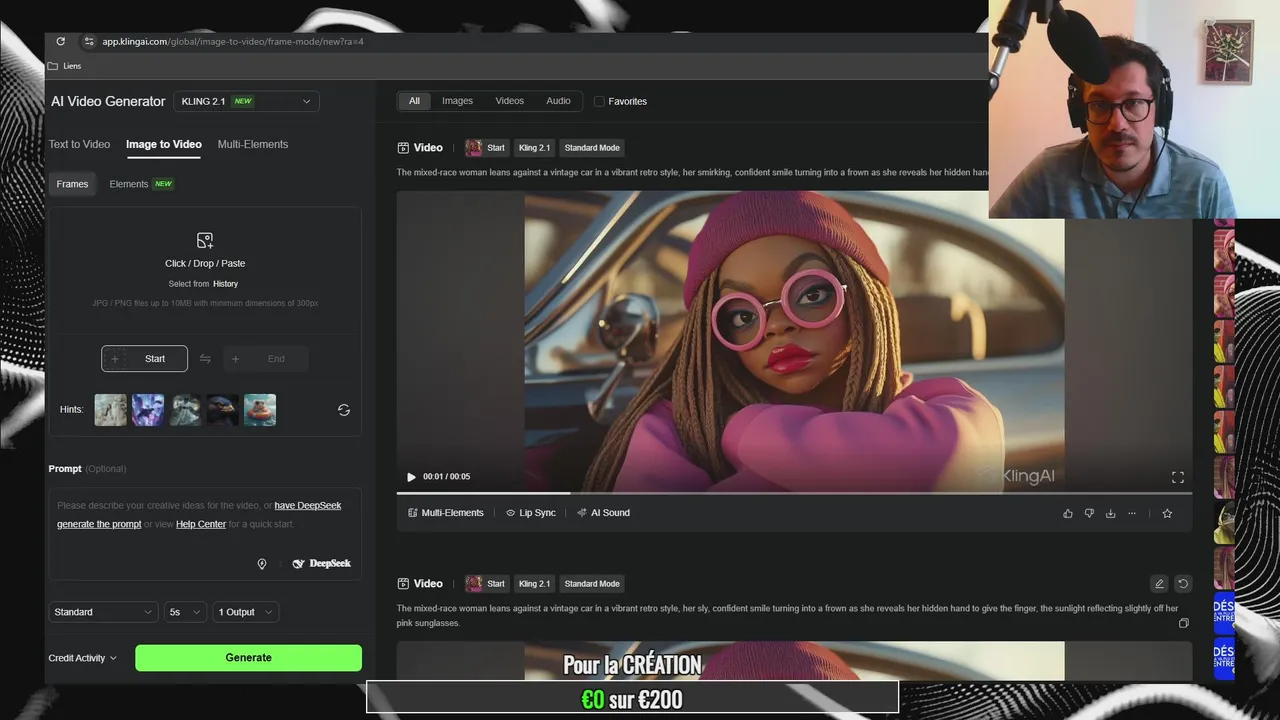Viewport: 1280px width, 720px height.
Task: Seek along the video progress bar
Action: [x=794, y=493]
